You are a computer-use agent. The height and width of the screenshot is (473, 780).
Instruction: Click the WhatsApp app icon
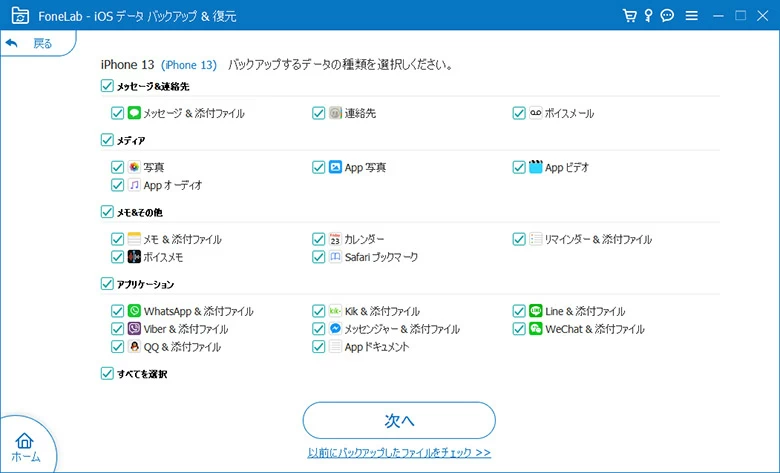tap(134, 311)
